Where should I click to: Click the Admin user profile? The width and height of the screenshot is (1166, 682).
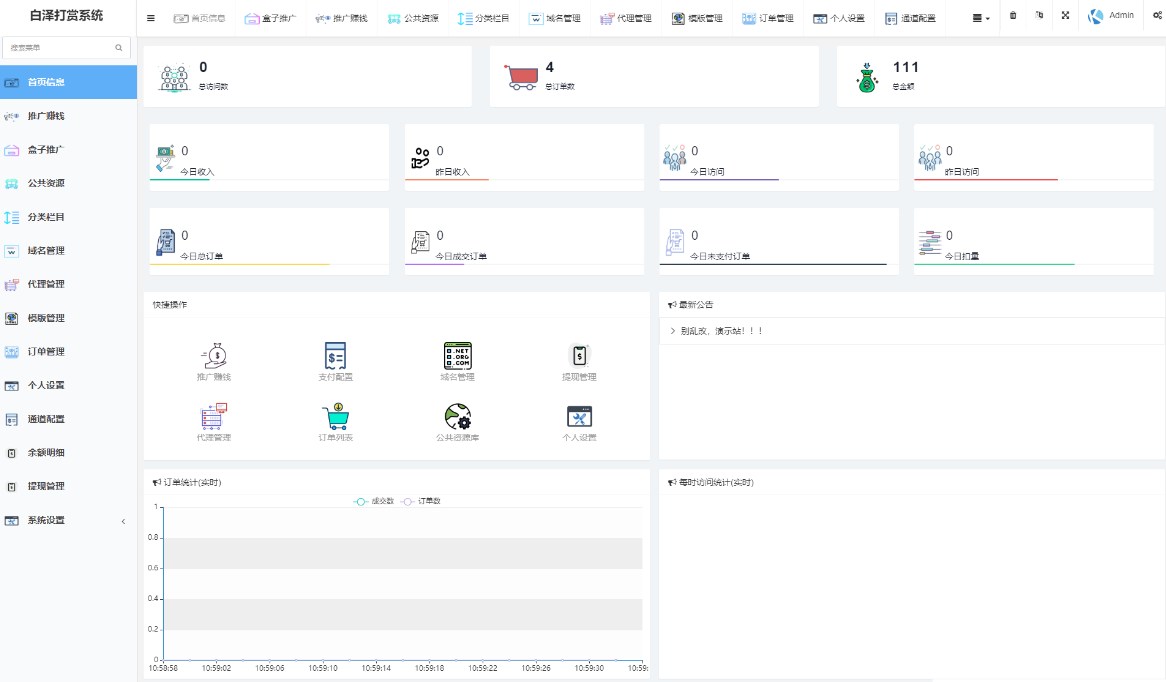coord(1111,16)
